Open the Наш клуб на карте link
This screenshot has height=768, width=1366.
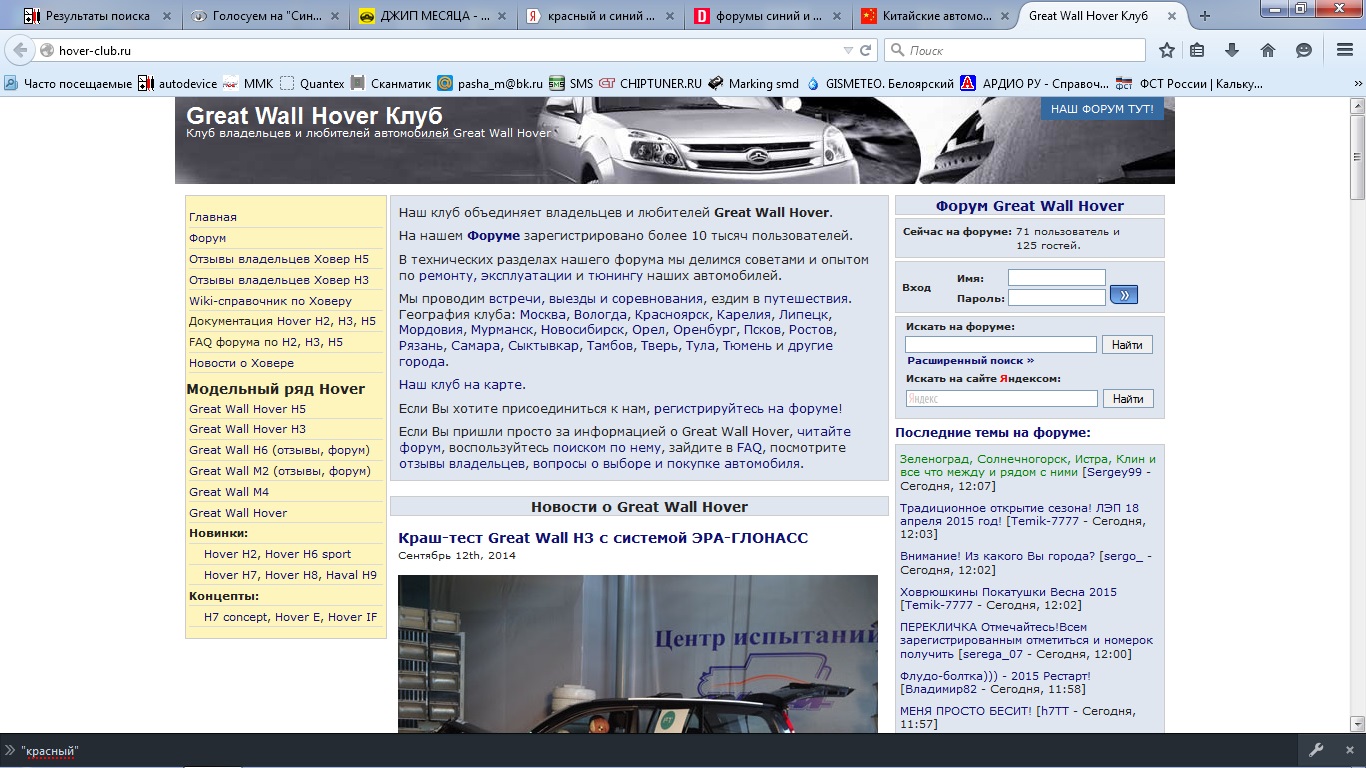460,384
